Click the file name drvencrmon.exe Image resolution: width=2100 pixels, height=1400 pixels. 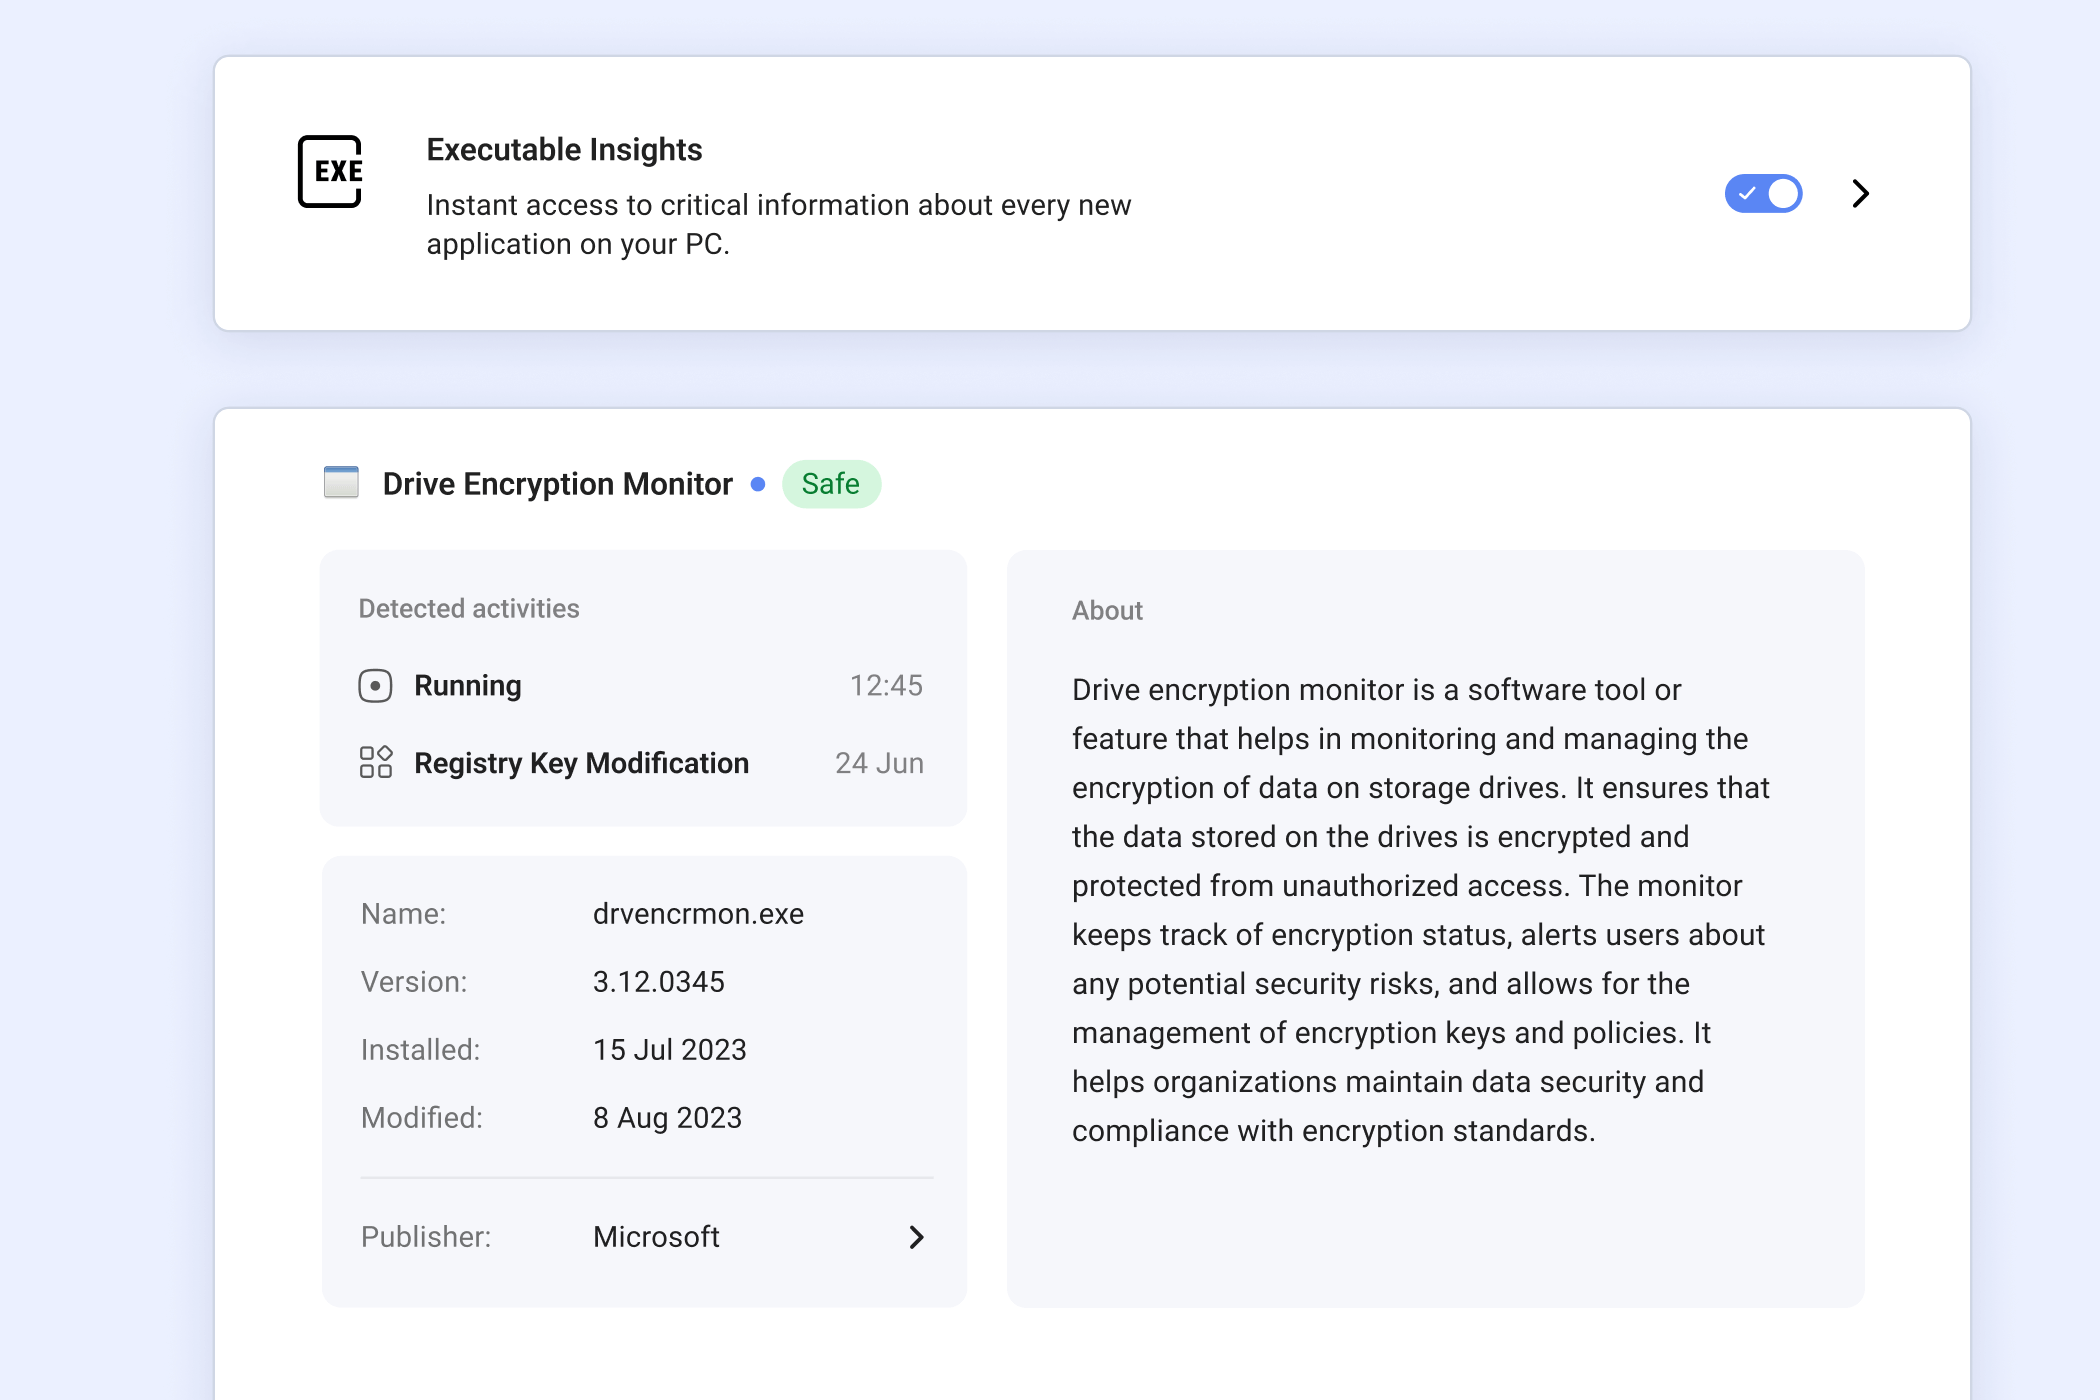[x=698, y=914]
